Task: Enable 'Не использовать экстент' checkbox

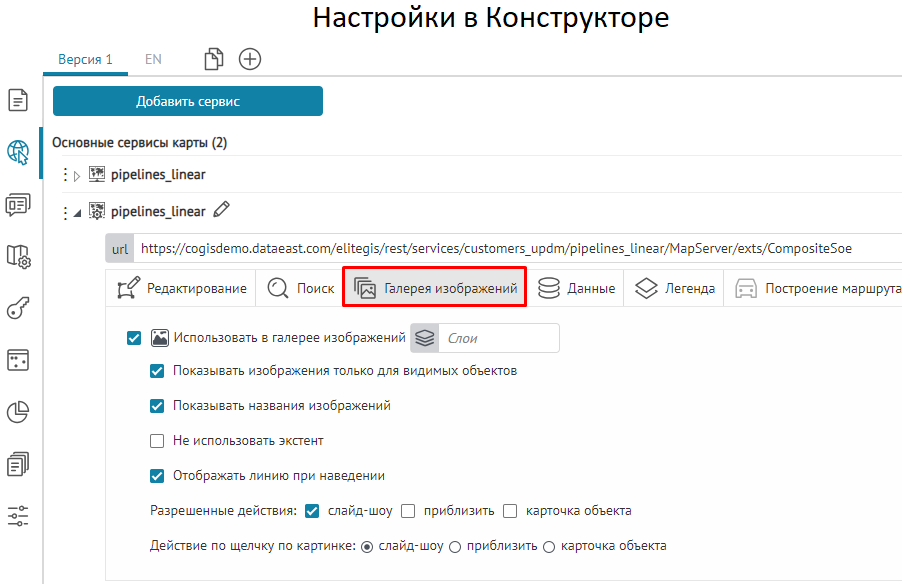Action: click(x=157, y=441)
